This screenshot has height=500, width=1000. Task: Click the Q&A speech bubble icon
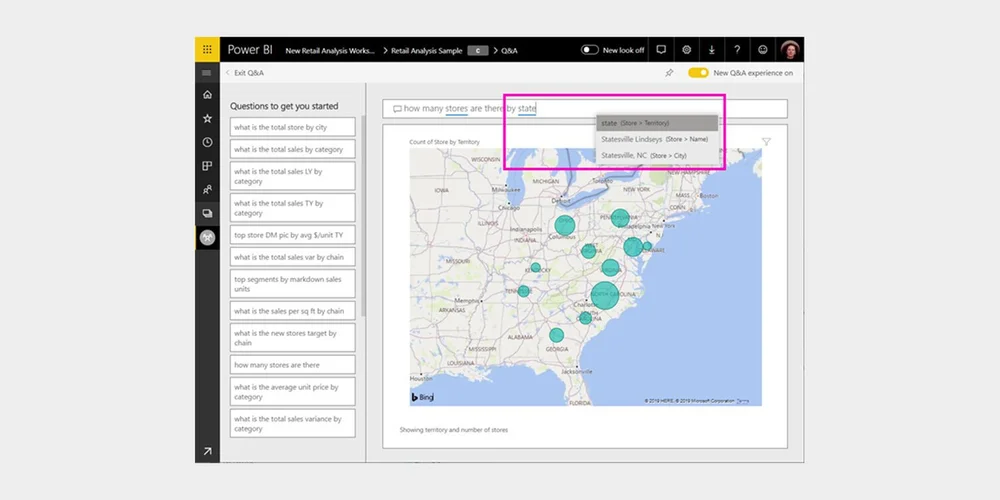397,109
